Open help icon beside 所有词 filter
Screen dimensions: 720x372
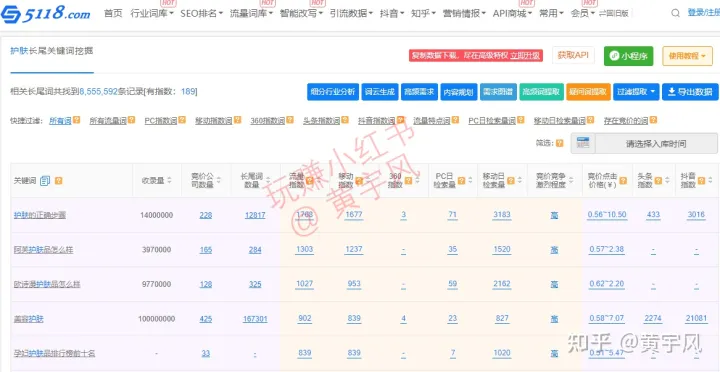pyautogui.click(x=76, y=120)
